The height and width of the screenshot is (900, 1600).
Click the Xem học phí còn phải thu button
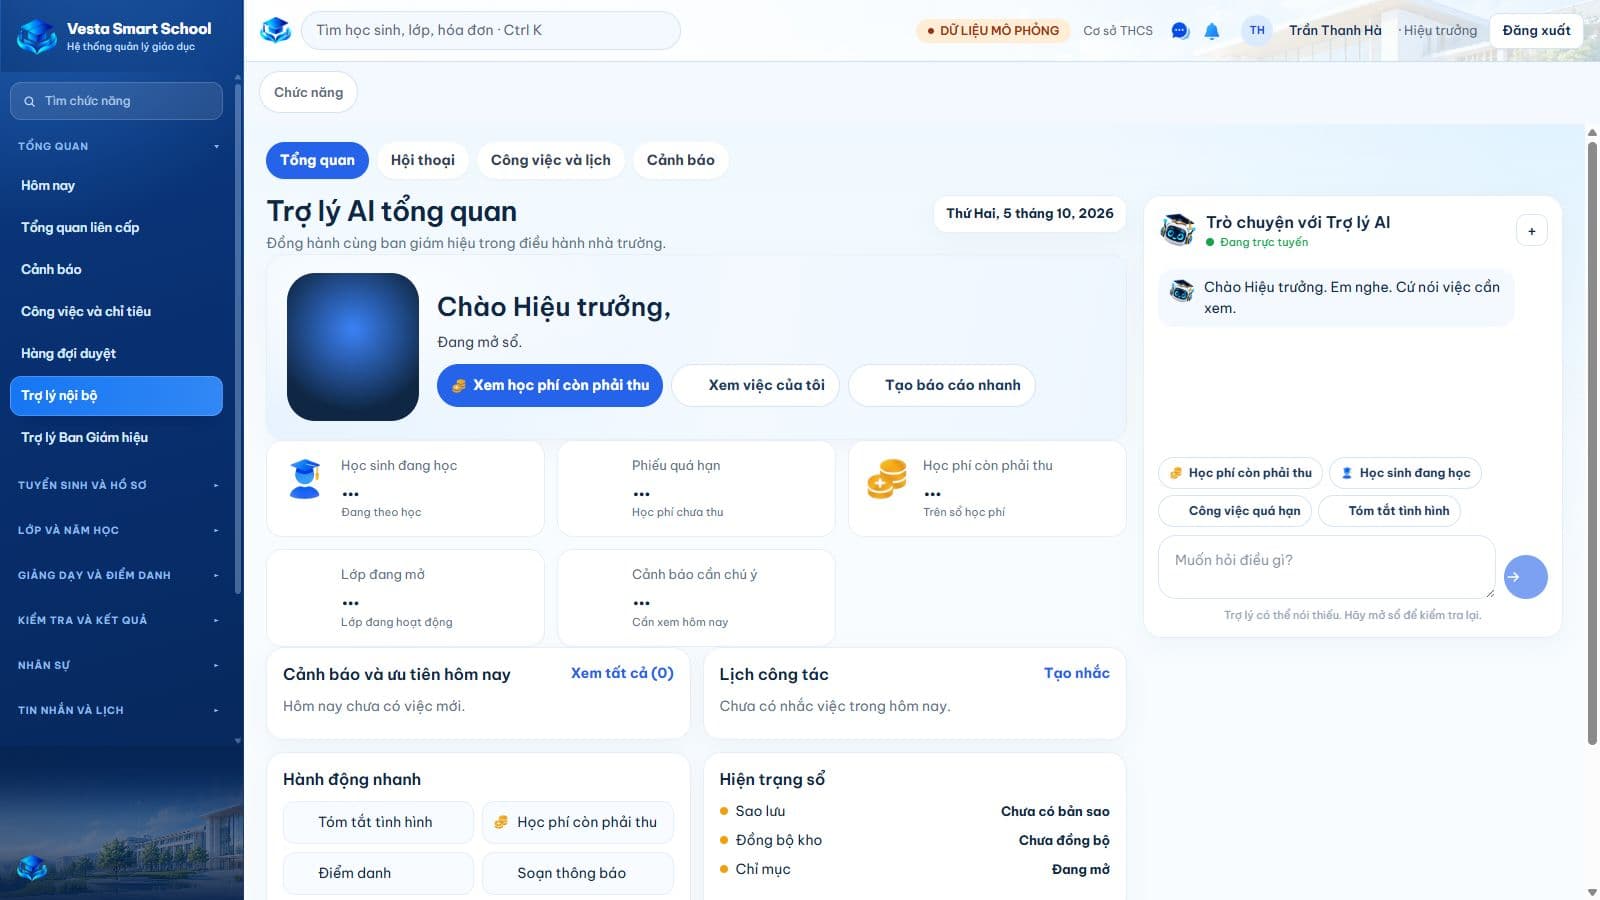(x=550, y=385)
